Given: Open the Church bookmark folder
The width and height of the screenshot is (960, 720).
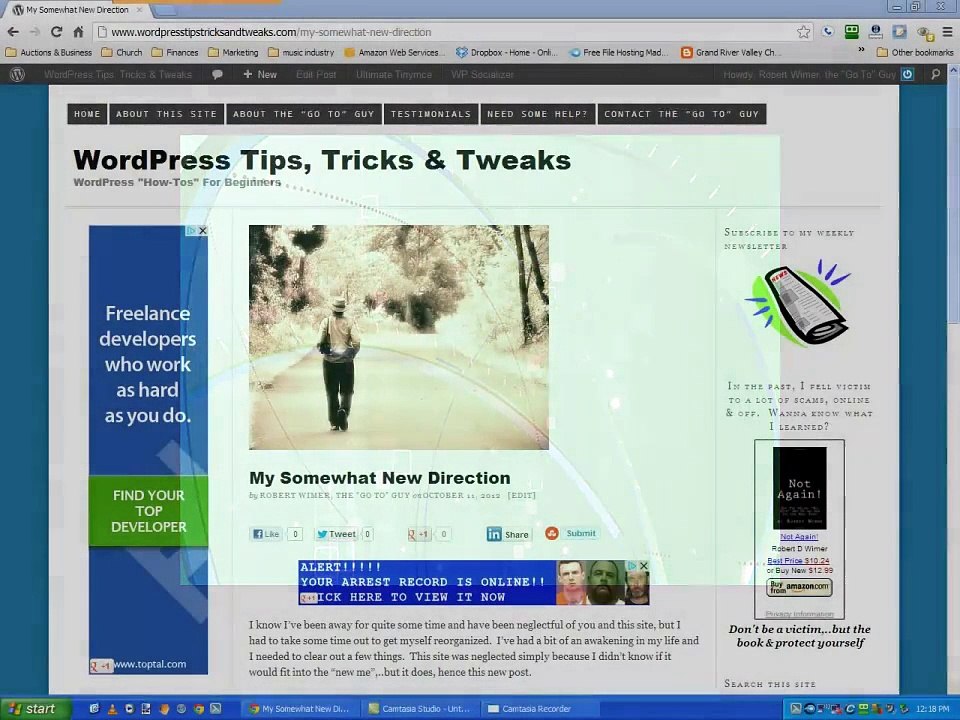Looking at the screenshot, I should (122, 53).
